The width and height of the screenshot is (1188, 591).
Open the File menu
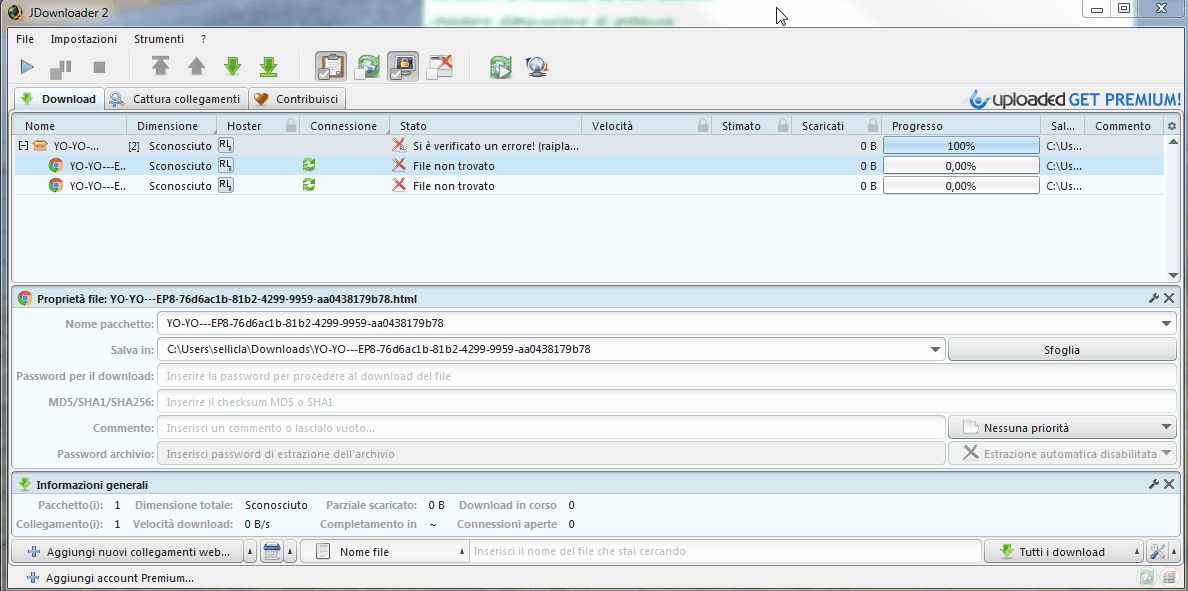coord(25,39)
